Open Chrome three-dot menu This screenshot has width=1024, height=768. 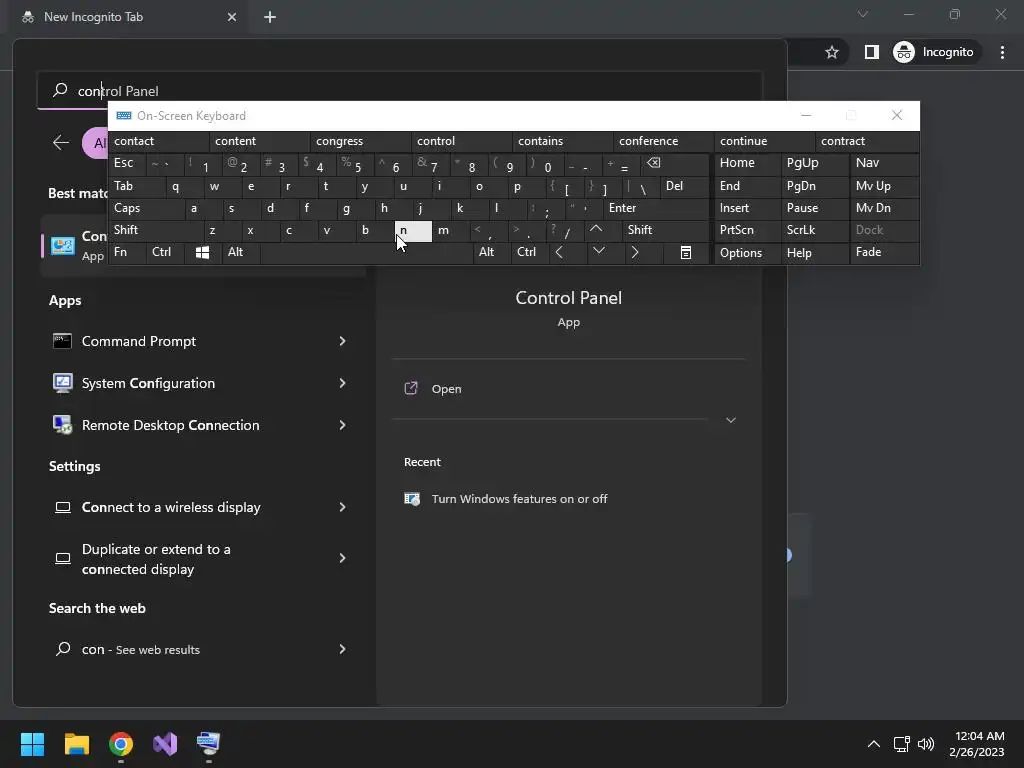(1002, 52)
